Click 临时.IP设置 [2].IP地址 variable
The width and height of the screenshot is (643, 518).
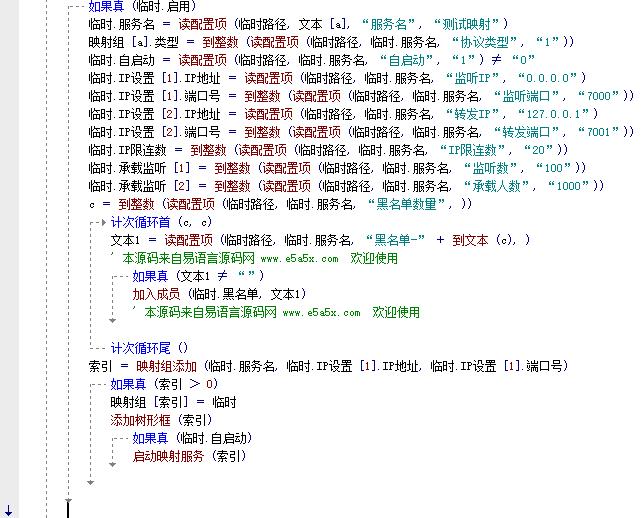tap(155, 114)
